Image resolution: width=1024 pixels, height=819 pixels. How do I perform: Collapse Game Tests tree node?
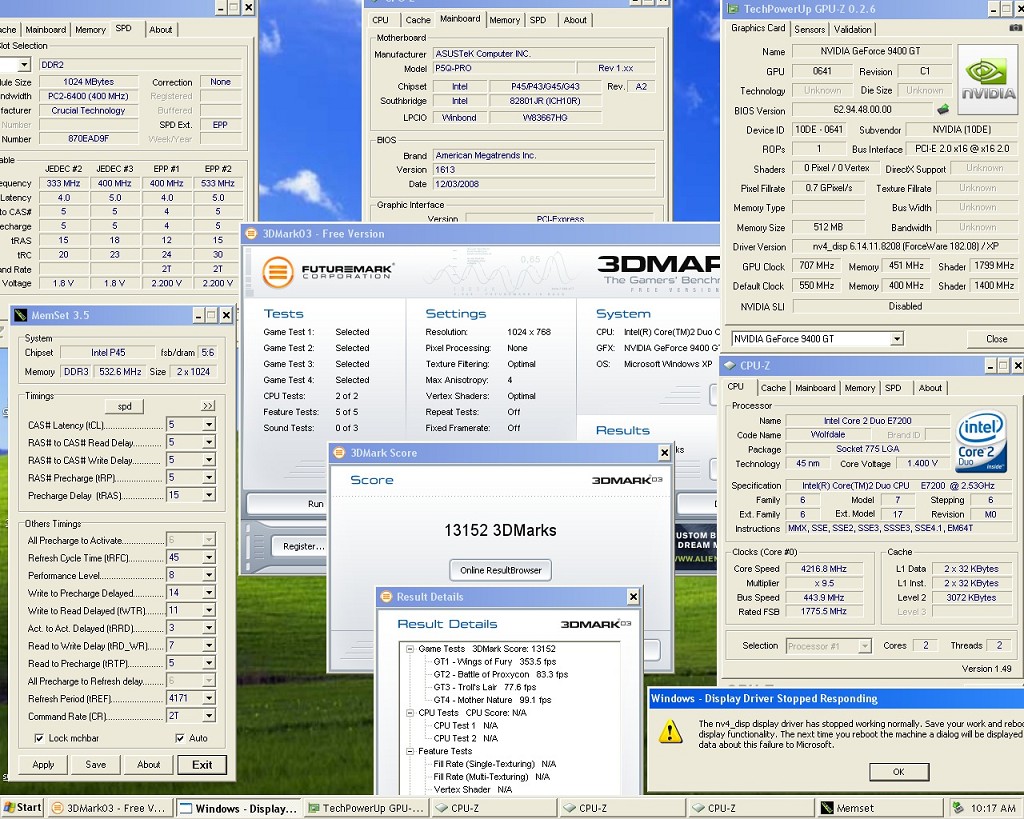[410, 649]
